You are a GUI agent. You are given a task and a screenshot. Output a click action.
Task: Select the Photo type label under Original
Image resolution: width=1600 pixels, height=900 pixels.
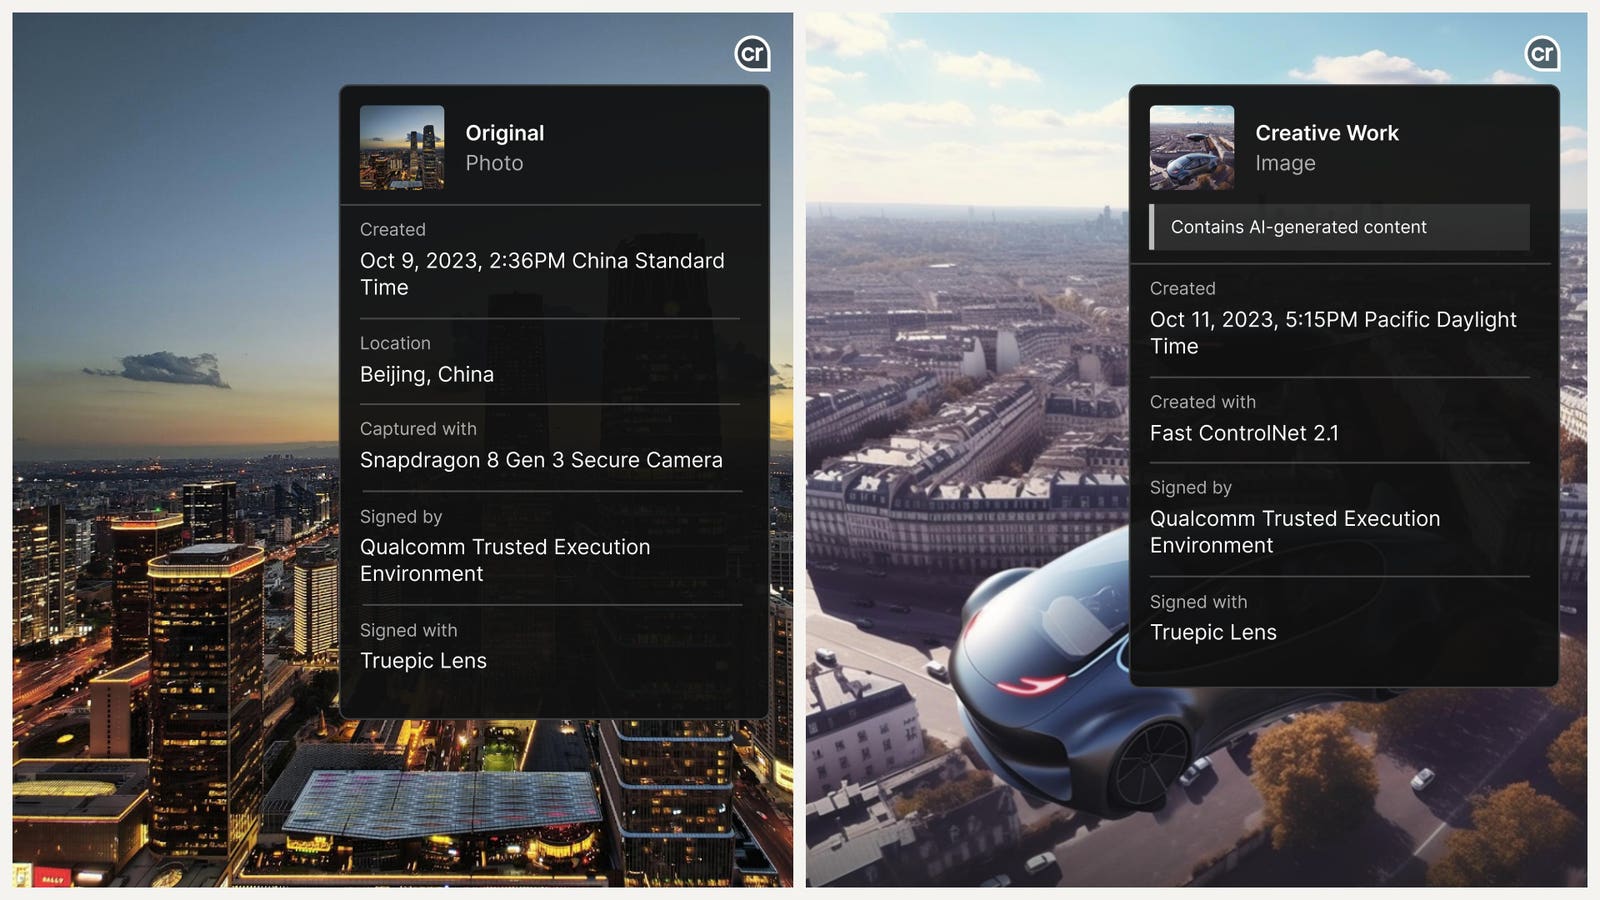[494, 163]
